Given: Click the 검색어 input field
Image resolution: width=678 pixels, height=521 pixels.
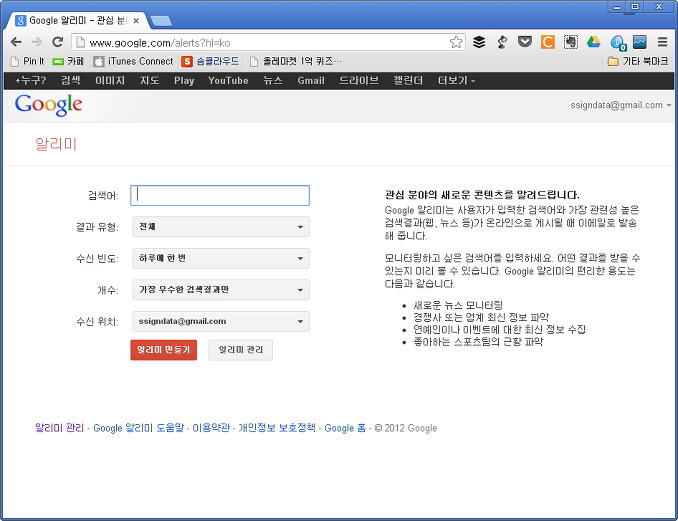Looking at the screenshot, I should [220, 195].
